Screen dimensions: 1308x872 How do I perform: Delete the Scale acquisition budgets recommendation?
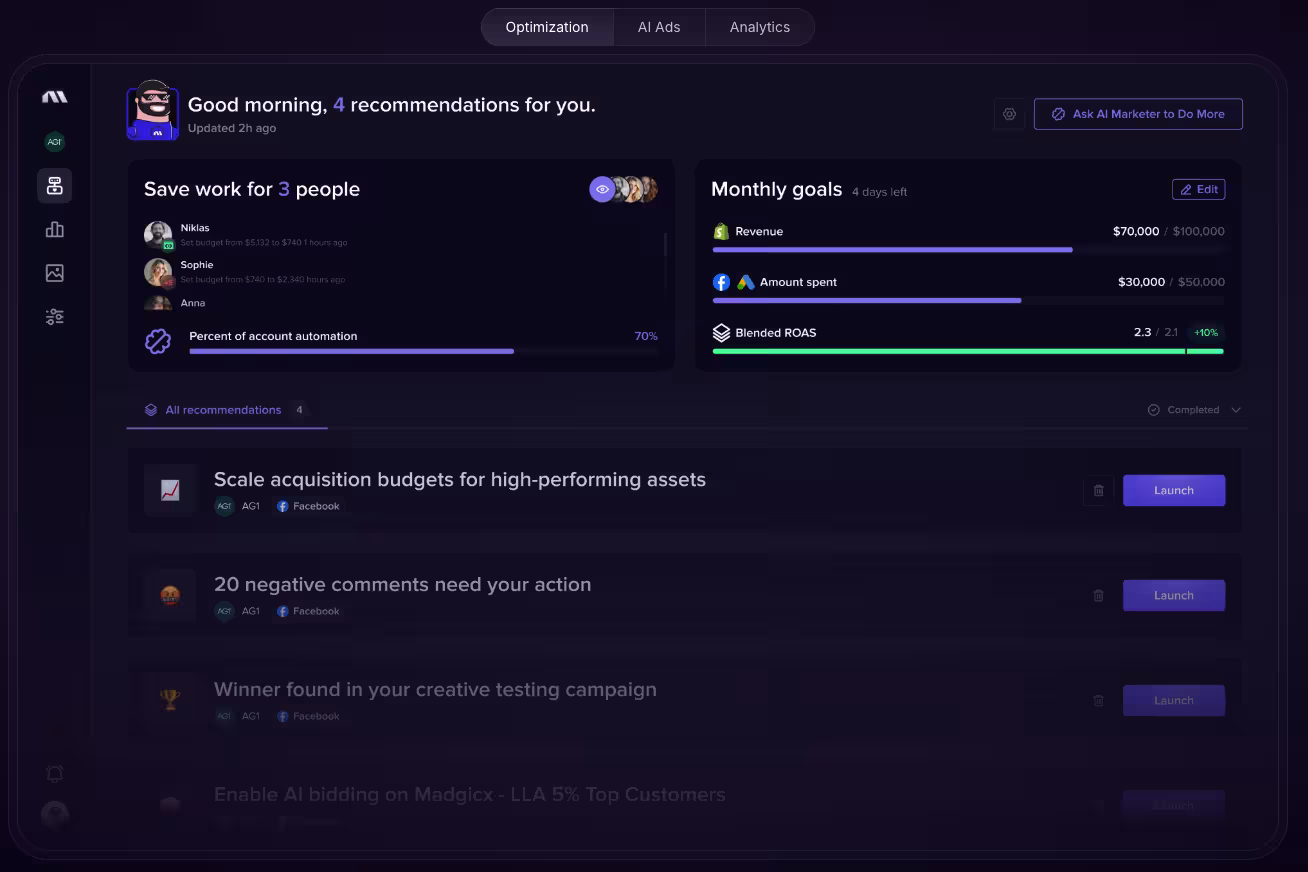coord(1098,491)
